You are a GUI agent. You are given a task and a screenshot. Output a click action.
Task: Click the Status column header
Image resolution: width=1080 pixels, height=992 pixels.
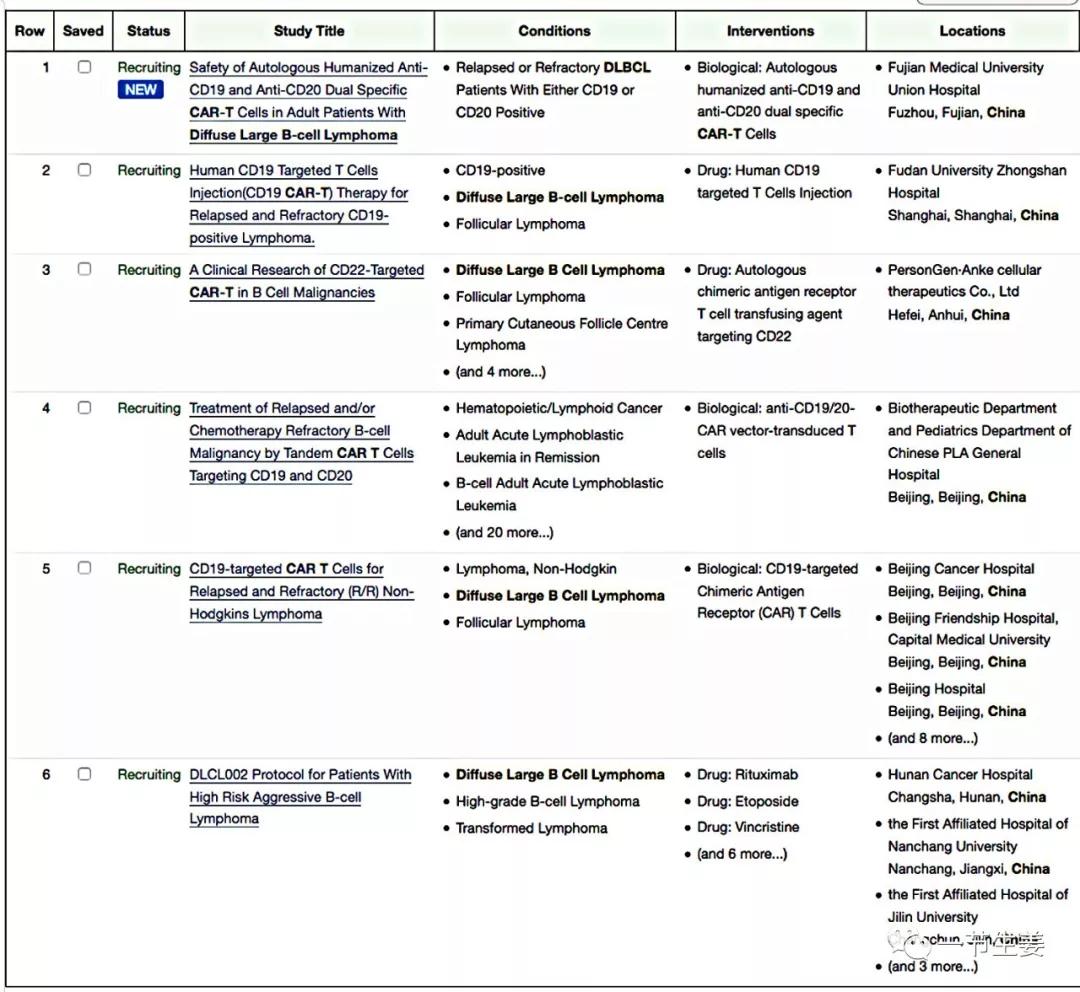(x=149, y=31)
